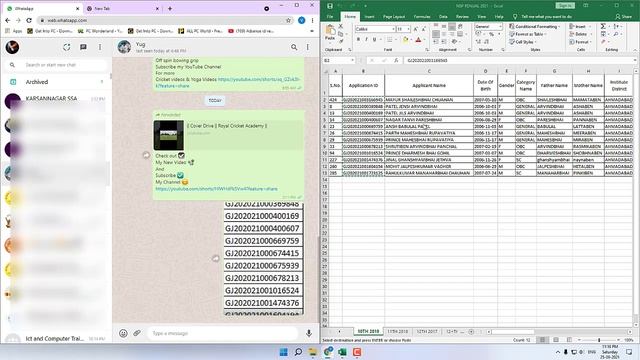640x360 pixels.
Task: Open the File menu in Excel
Action: [330, 17]
